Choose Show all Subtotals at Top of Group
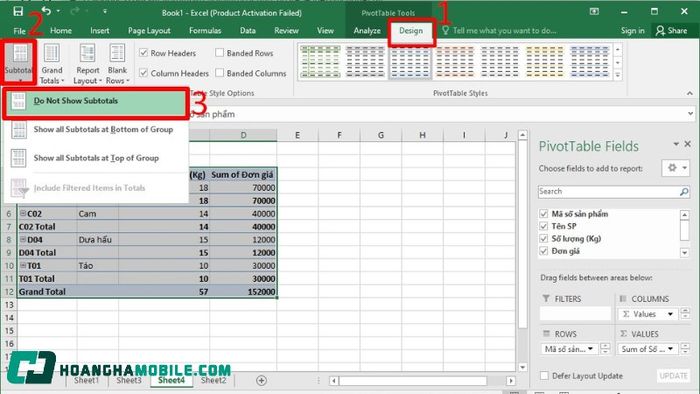Screen dimensions: 700x394 pos(96,158)
